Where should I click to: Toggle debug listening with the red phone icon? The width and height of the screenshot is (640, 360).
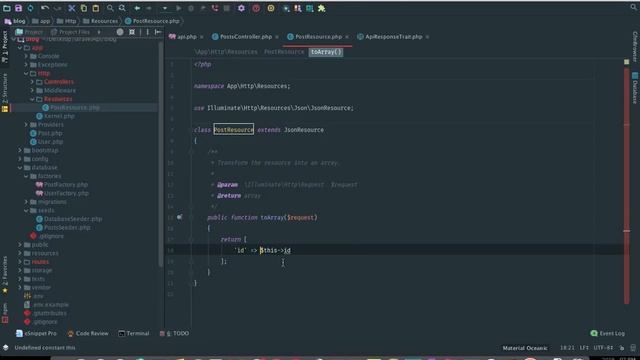215,8
